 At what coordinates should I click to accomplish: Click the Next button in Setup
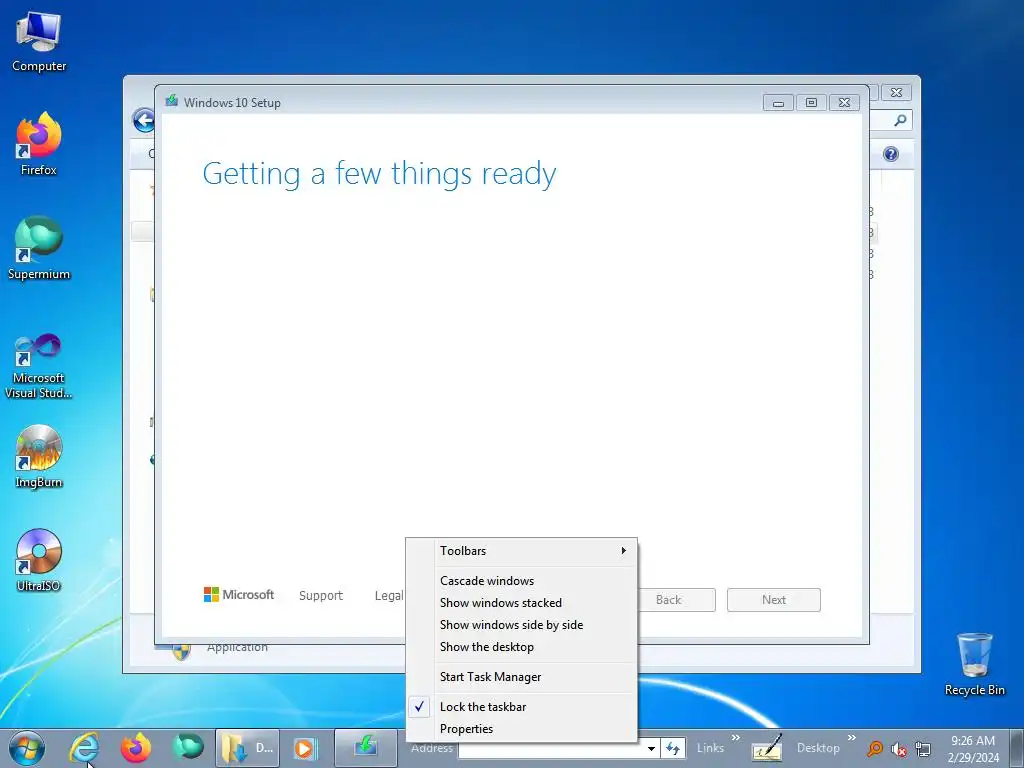click(774, 600)
